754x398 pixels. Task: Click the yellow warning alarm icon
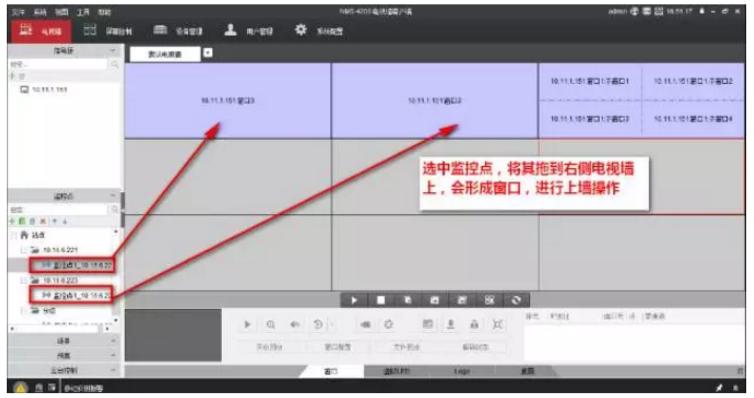coord(20,387)
